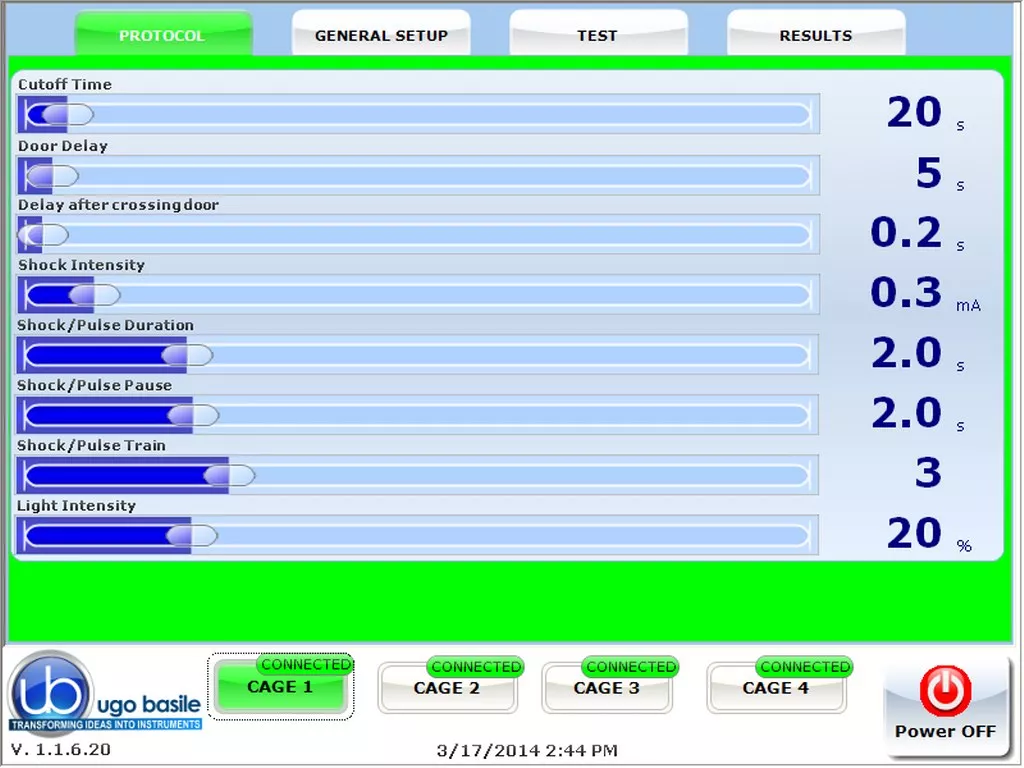The height and width of the screenshot is (768, 1024).
Task: Switch to the TEST tab
Action: pyautogui.click(x=597, y=34)
